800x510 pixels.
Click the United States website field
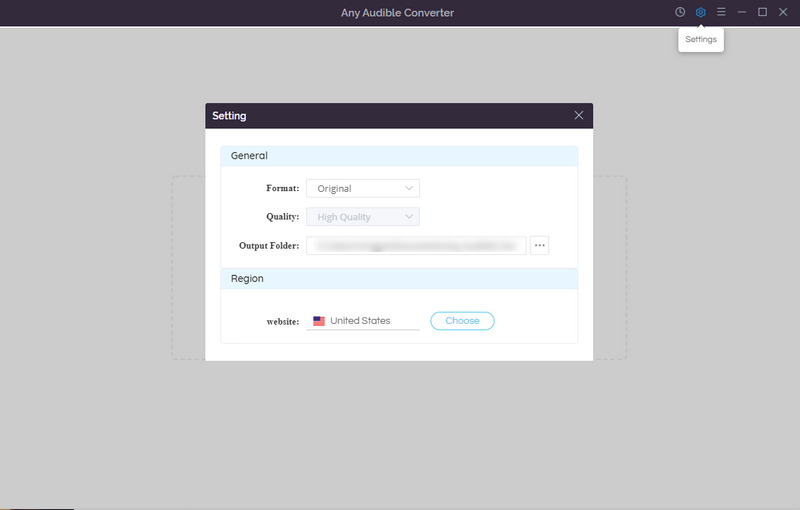click(363, 321)
